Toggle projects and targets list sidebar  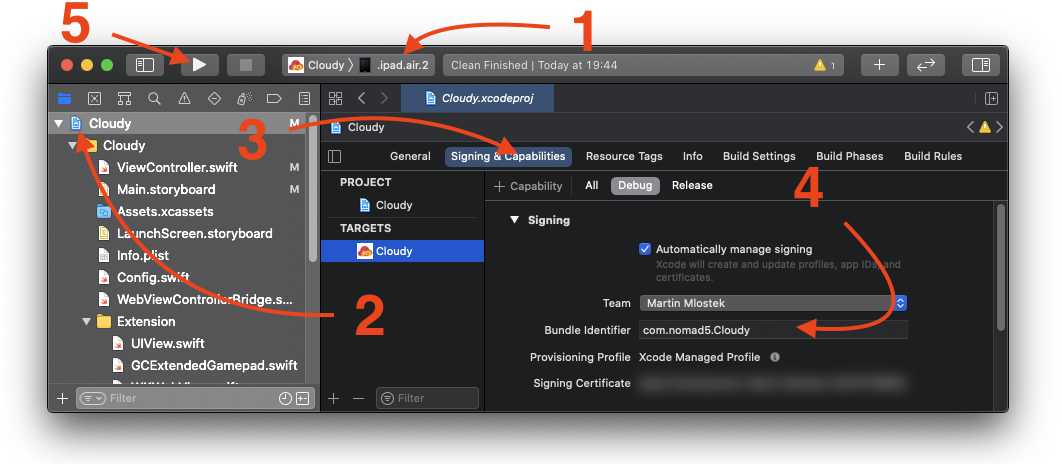pyautogui.click(x=335, y=156)
